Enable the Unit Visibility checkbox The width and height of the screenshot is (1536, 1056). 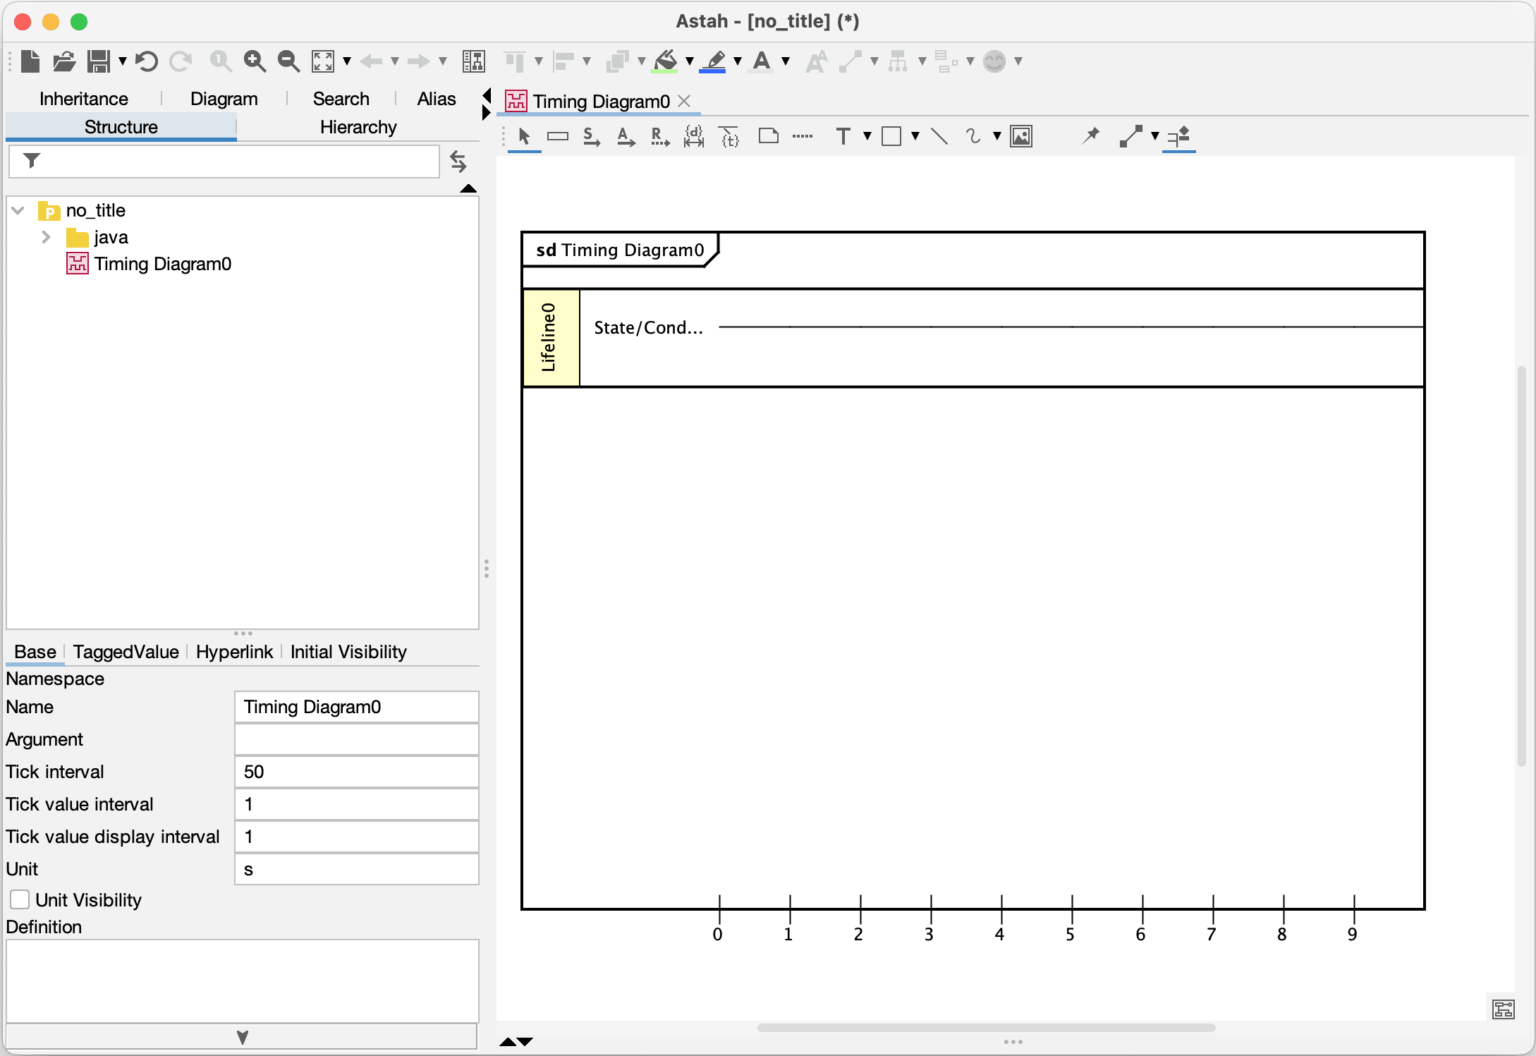[19, 899]
